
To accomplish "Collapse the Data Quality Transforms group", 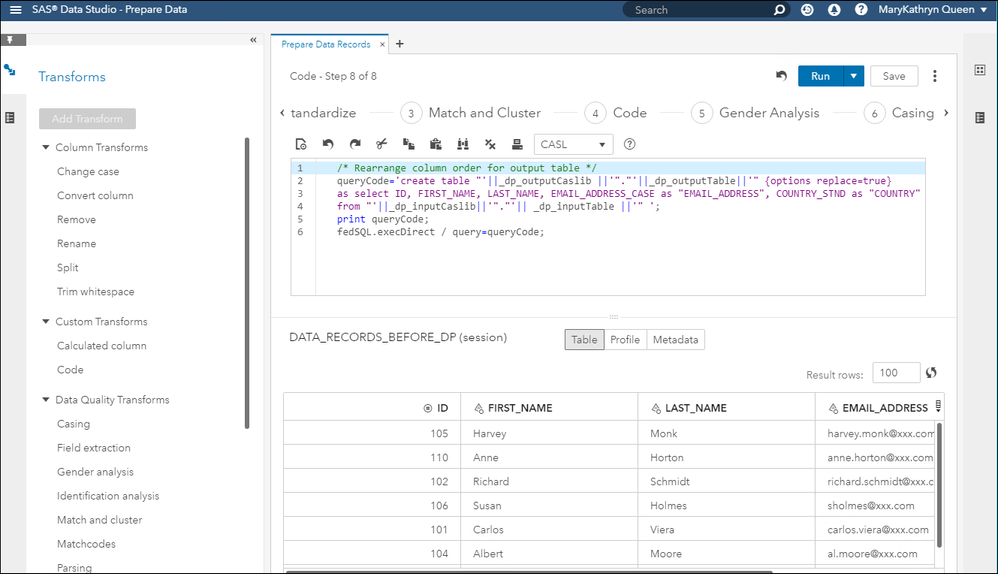I will click(x=46, y=400).
